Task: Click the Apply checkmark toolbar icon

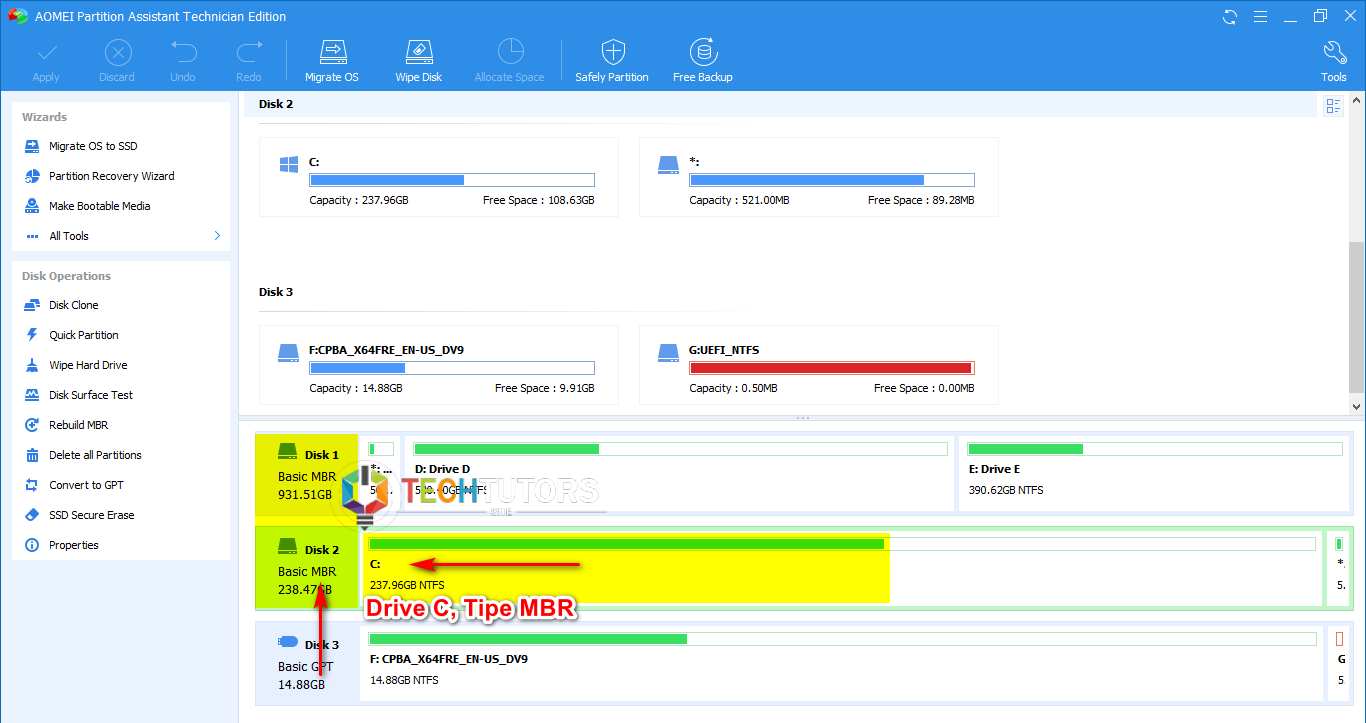Action: 46,52
